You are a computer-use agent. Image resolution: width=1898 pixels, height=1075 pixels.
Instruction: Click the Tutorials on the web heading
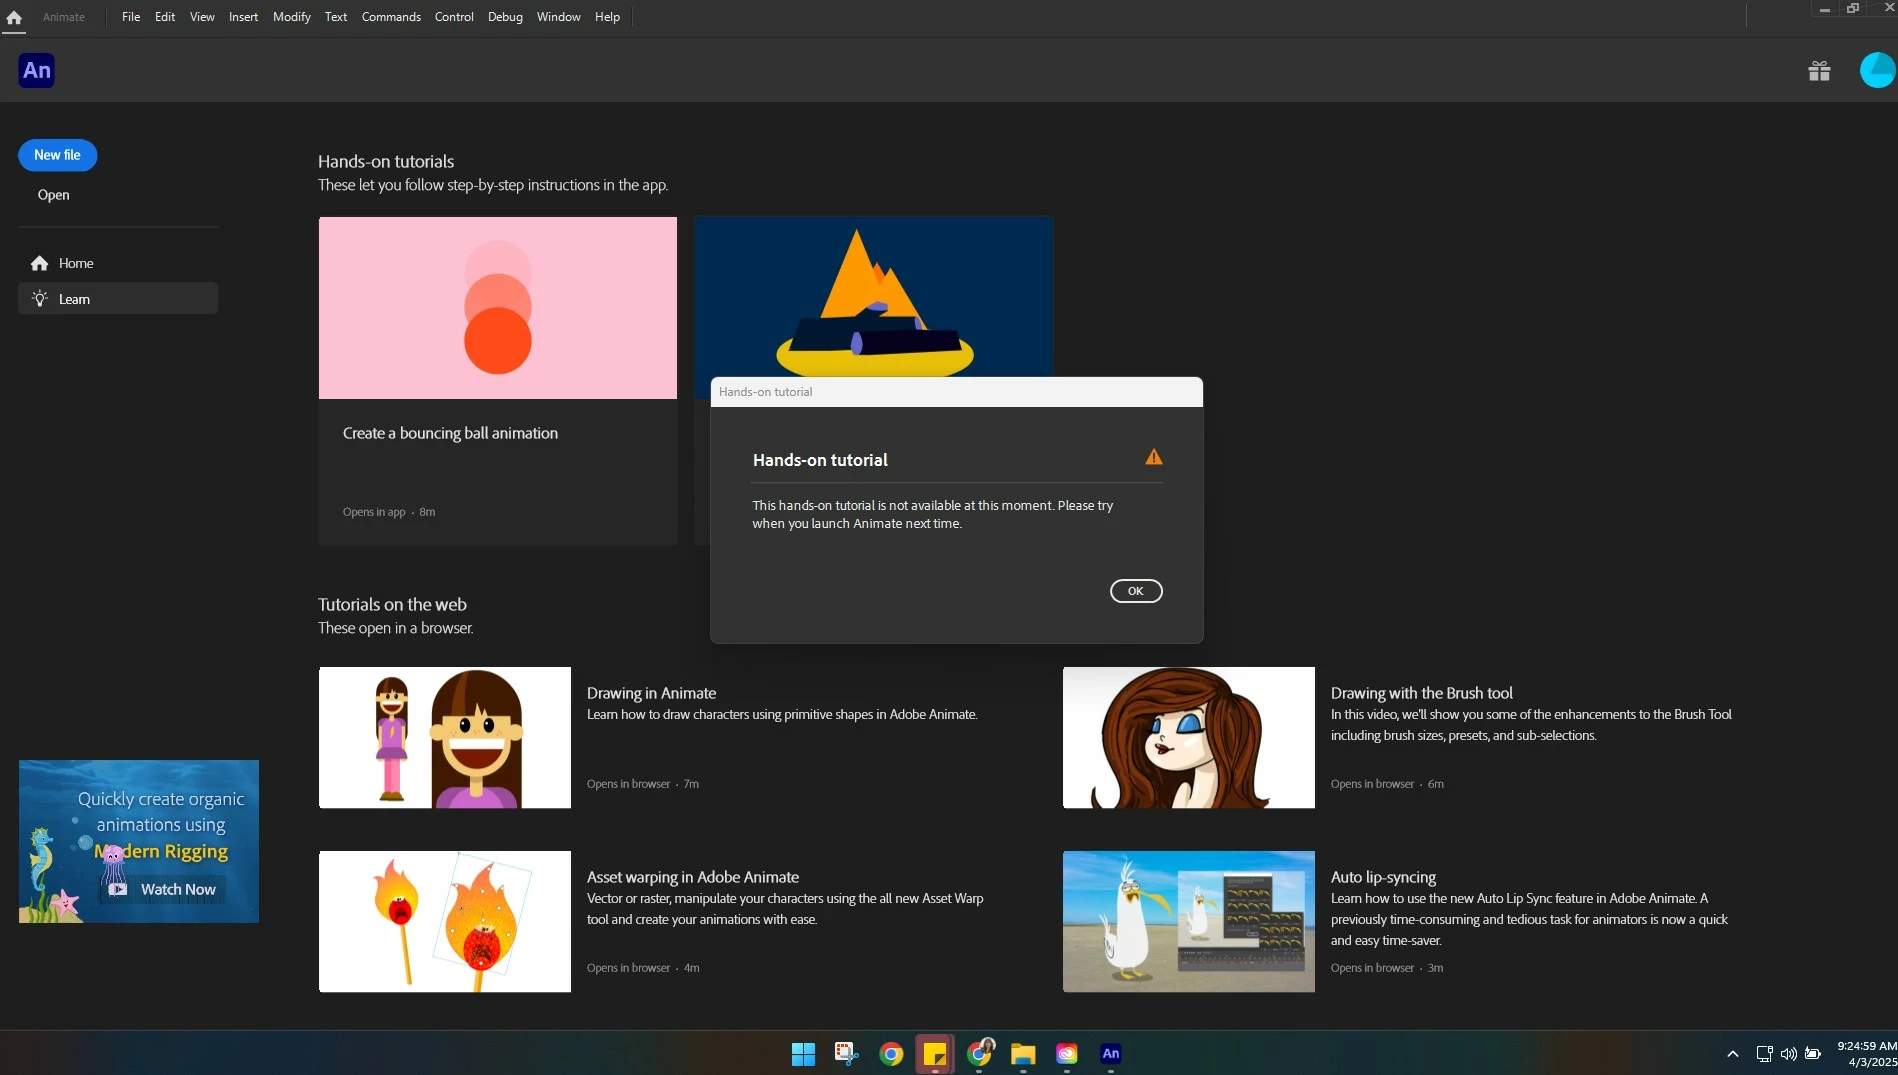[x=392, y=604]
